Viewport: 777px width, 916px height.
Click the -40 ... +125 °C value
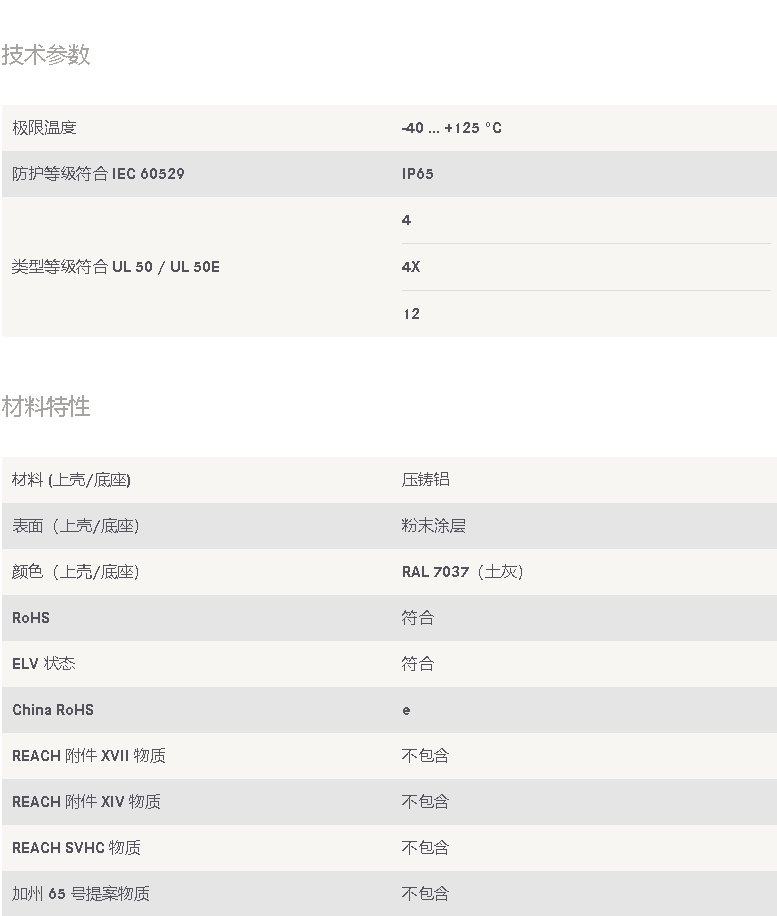pos(451,128)
